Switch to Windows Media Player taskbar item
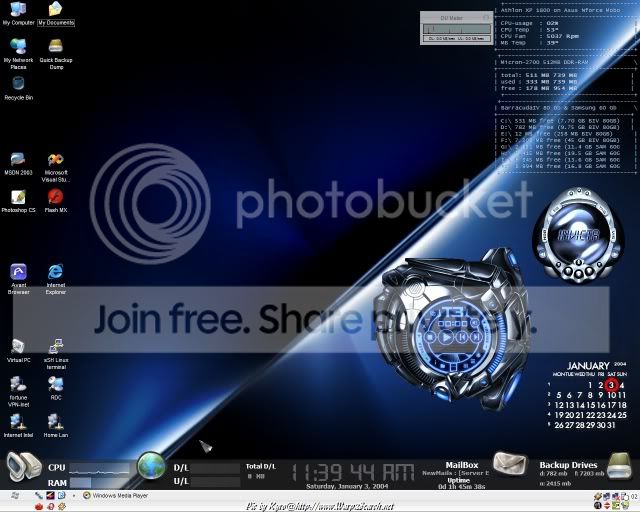This screenshot has width=640, height=512. click(x=116, y=496)
